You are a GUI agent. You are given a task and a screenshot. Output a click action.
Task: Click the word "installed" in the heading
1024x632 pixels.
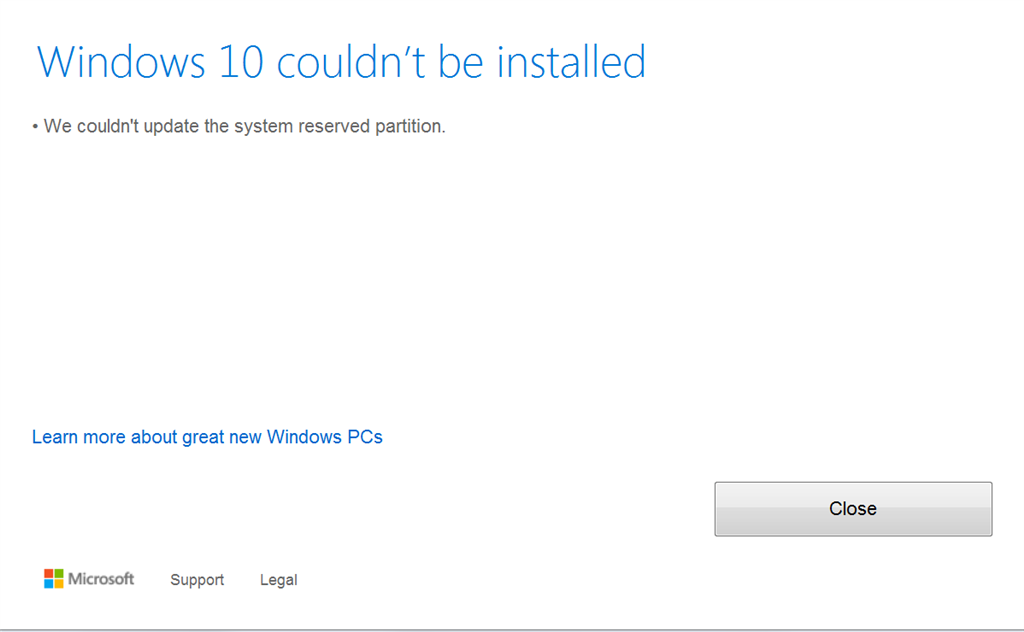point(571,63)
